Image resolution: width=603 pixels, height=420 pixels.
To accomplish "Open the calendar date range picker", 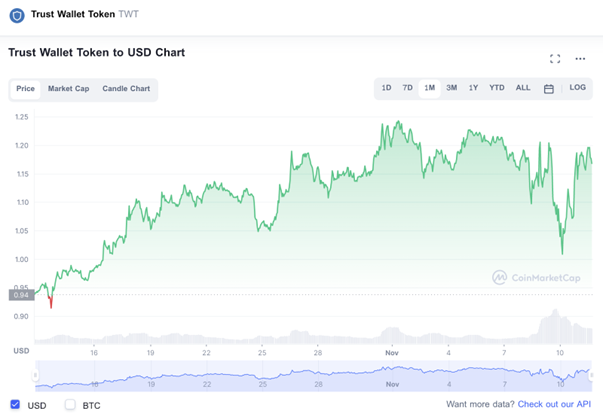I will tap(549, 89).
